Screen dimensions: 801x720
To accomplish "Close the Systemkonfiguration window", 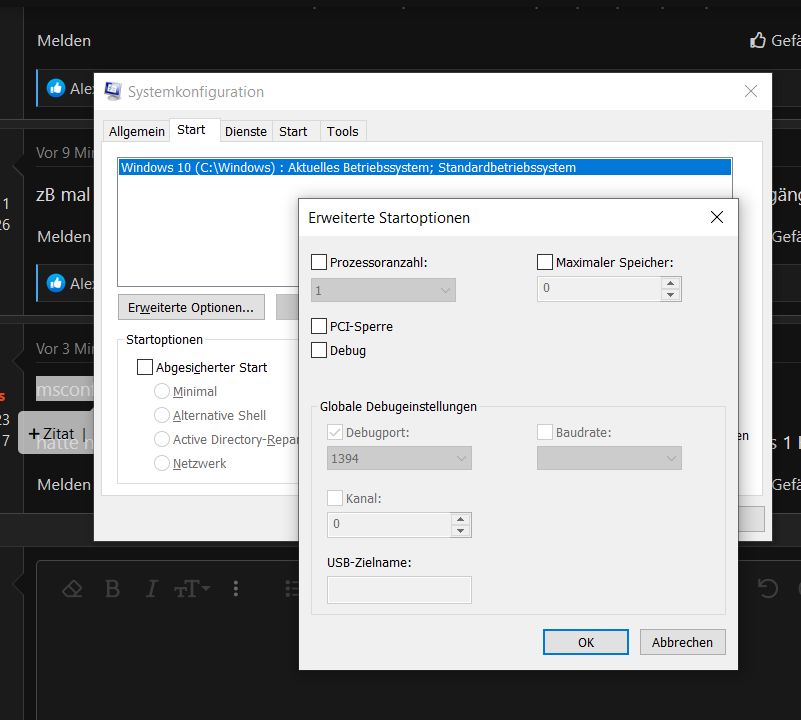I will coord(750,91).
